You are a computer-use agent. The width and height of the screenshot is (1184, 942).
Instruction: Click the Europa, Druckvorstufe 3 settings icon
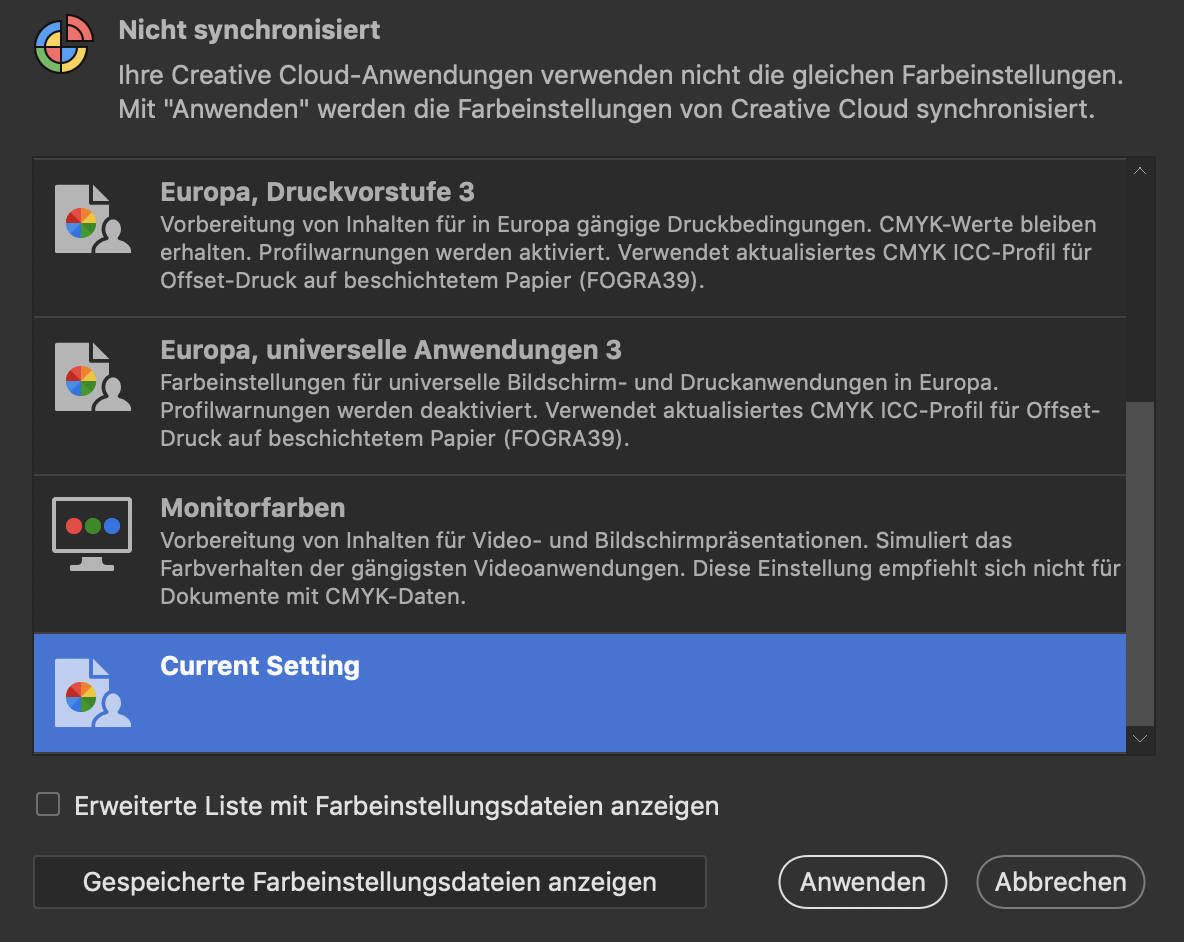point(92,219)
